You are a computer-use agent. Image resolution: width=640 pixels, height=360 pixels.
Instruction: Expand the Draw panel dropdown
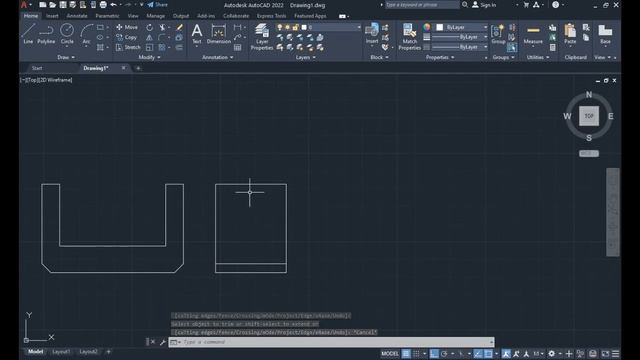point(66,58)
